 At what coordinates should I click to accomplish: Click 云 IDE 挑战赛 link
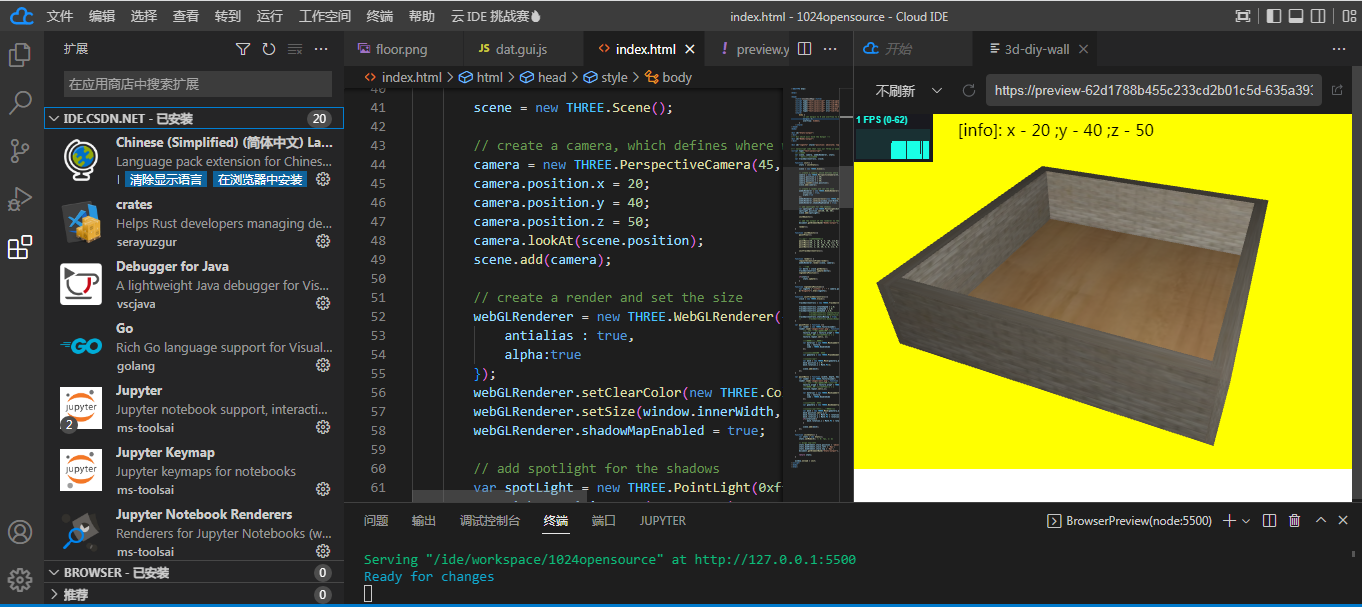coord(496,16)
